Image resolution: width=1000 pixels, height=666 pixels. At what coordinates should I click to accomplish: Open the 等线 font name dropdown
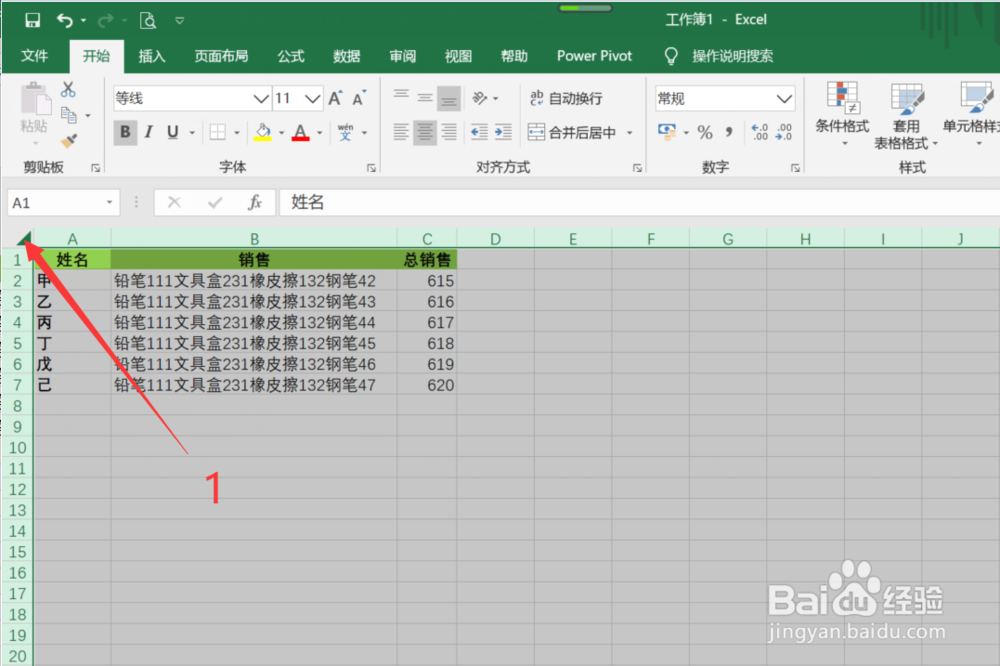258,98
